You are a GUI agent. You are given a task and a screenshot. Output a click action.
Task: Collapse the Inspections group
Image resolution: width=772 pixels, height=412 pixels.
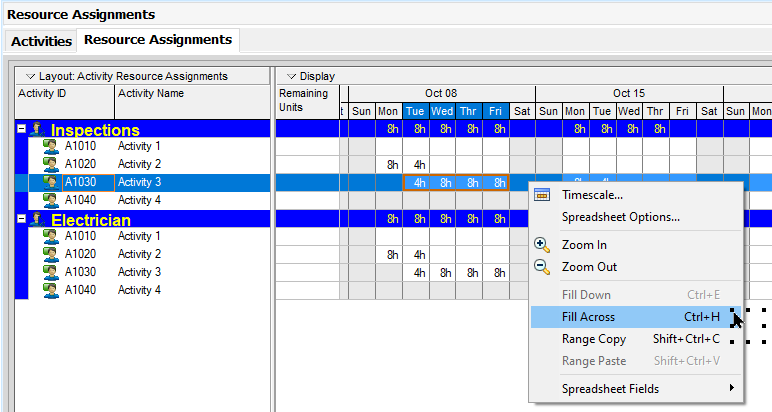pos(22,129)
